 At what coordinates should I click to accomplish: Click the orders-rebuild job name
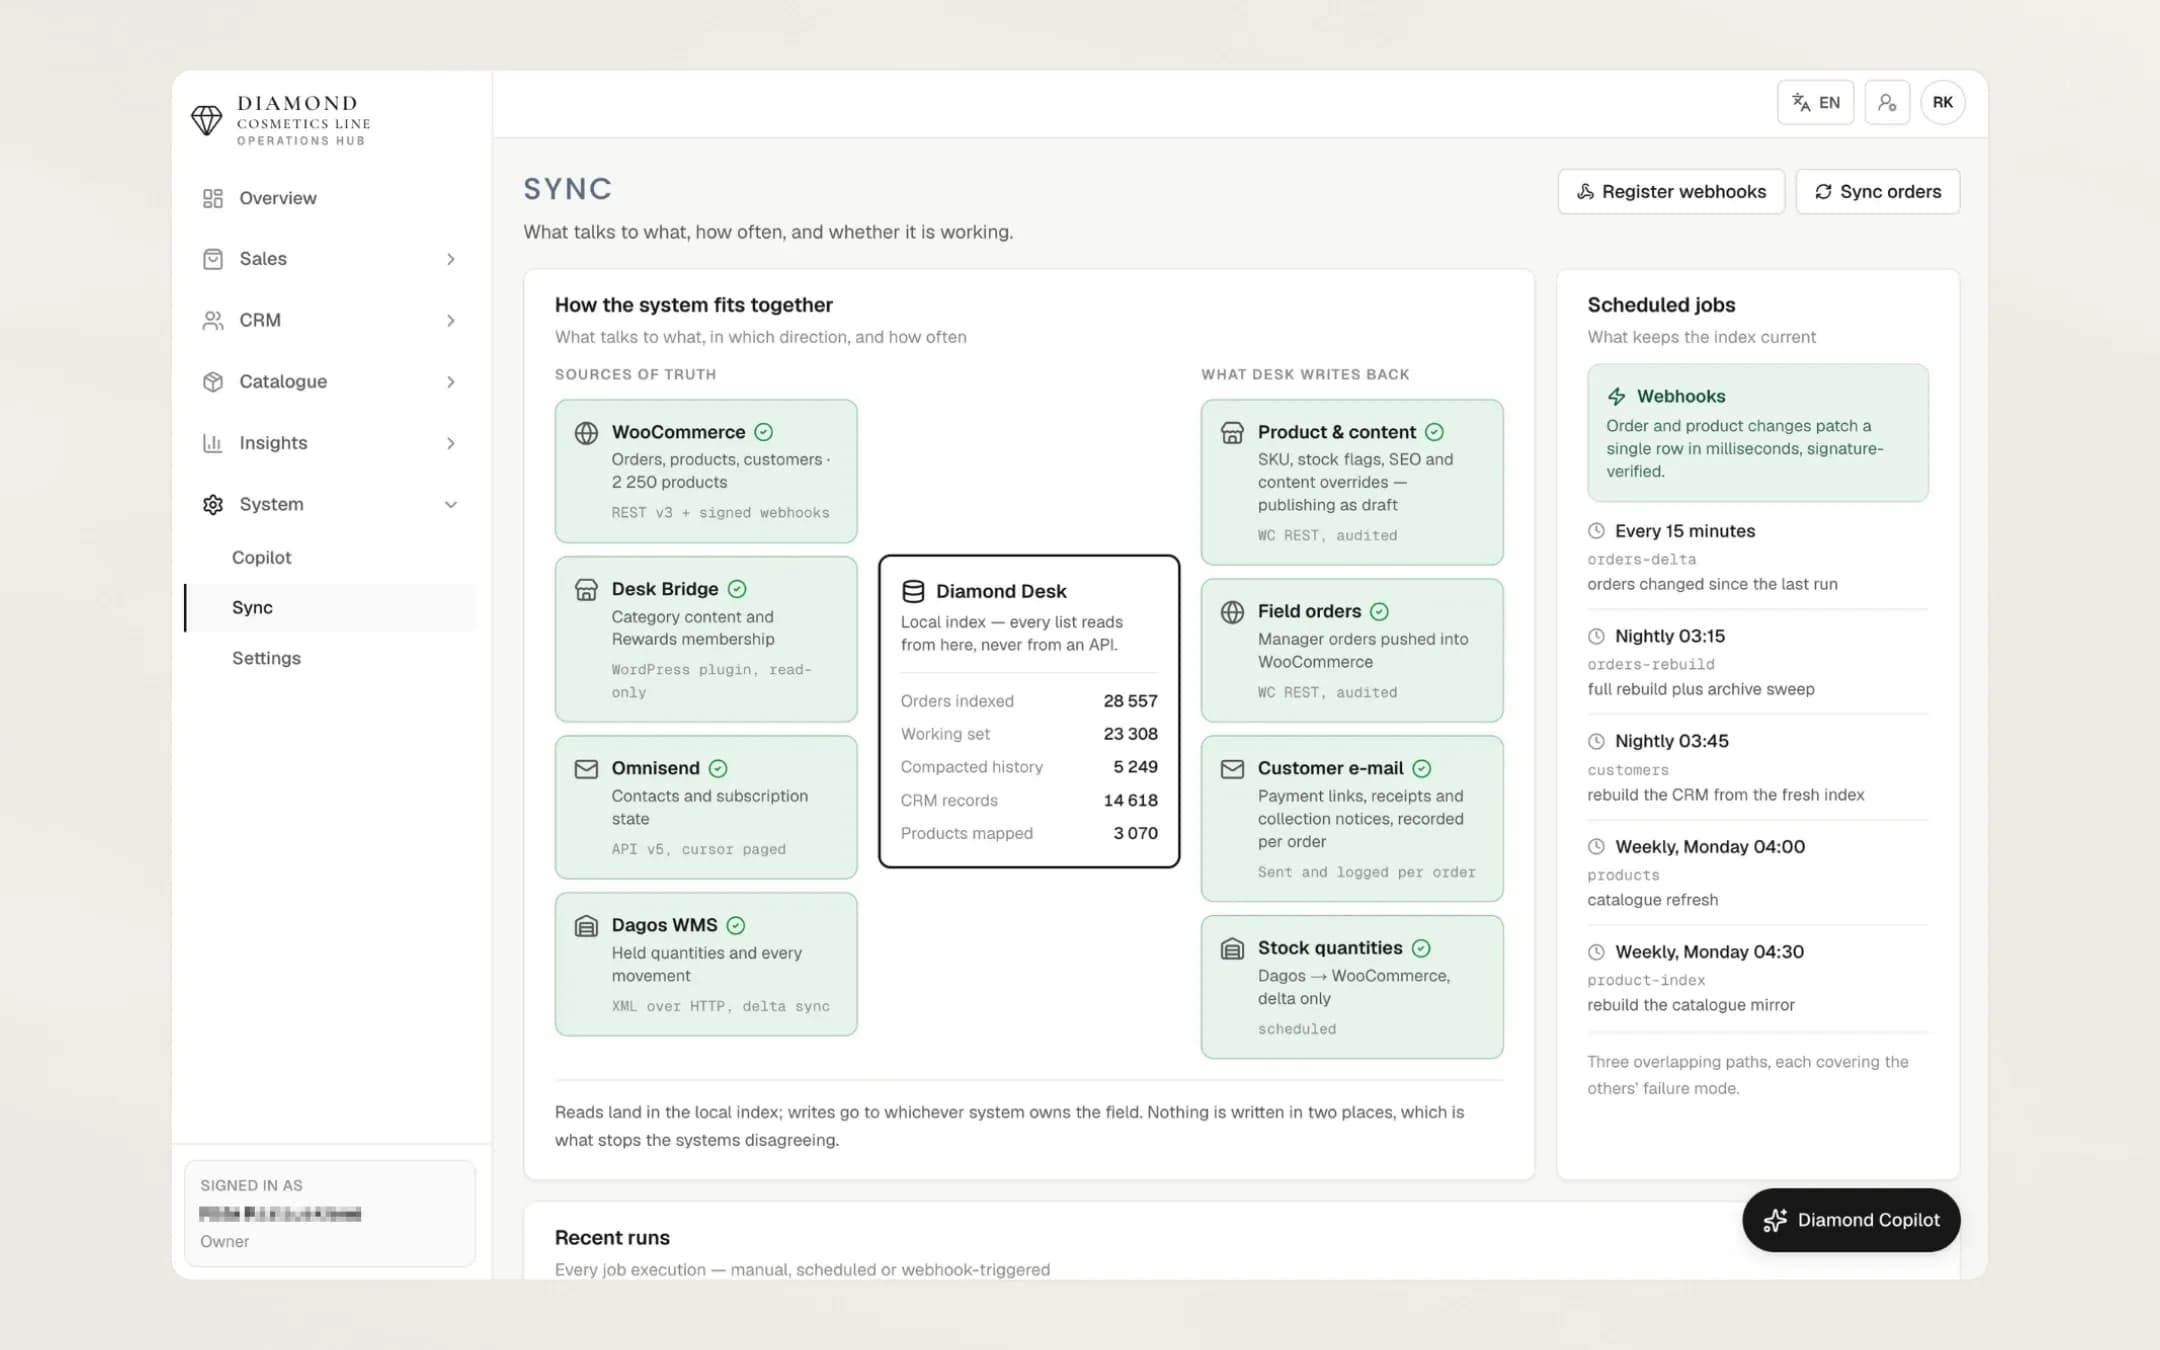coord(1651,665)
